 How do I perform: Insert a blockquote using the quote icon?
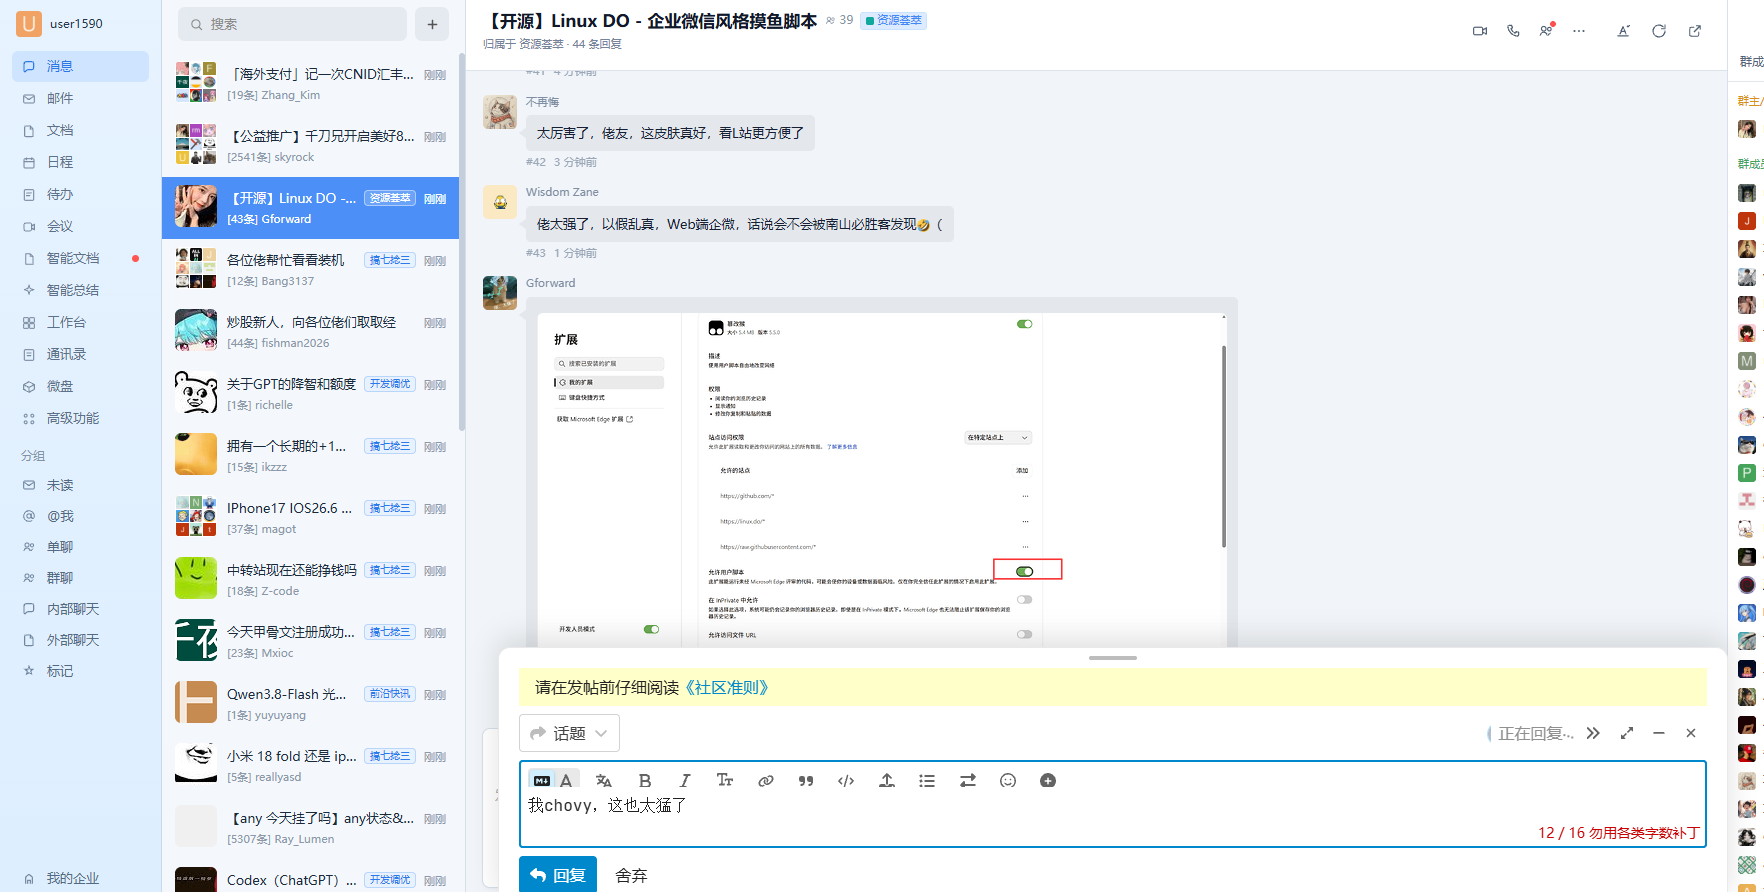coord(806,781)
